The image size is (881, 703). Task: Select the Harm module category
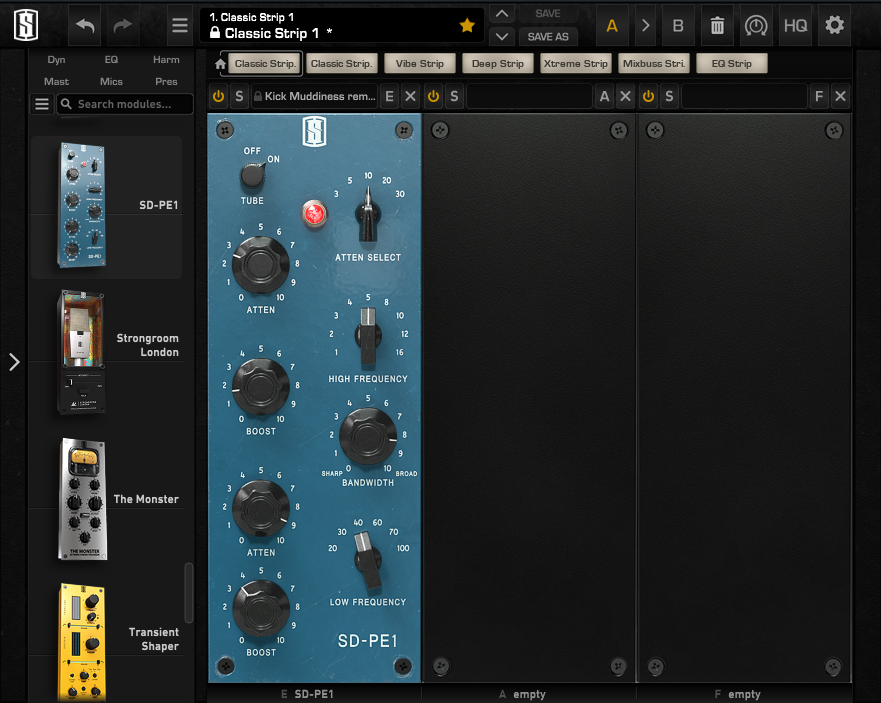[166, 60]
